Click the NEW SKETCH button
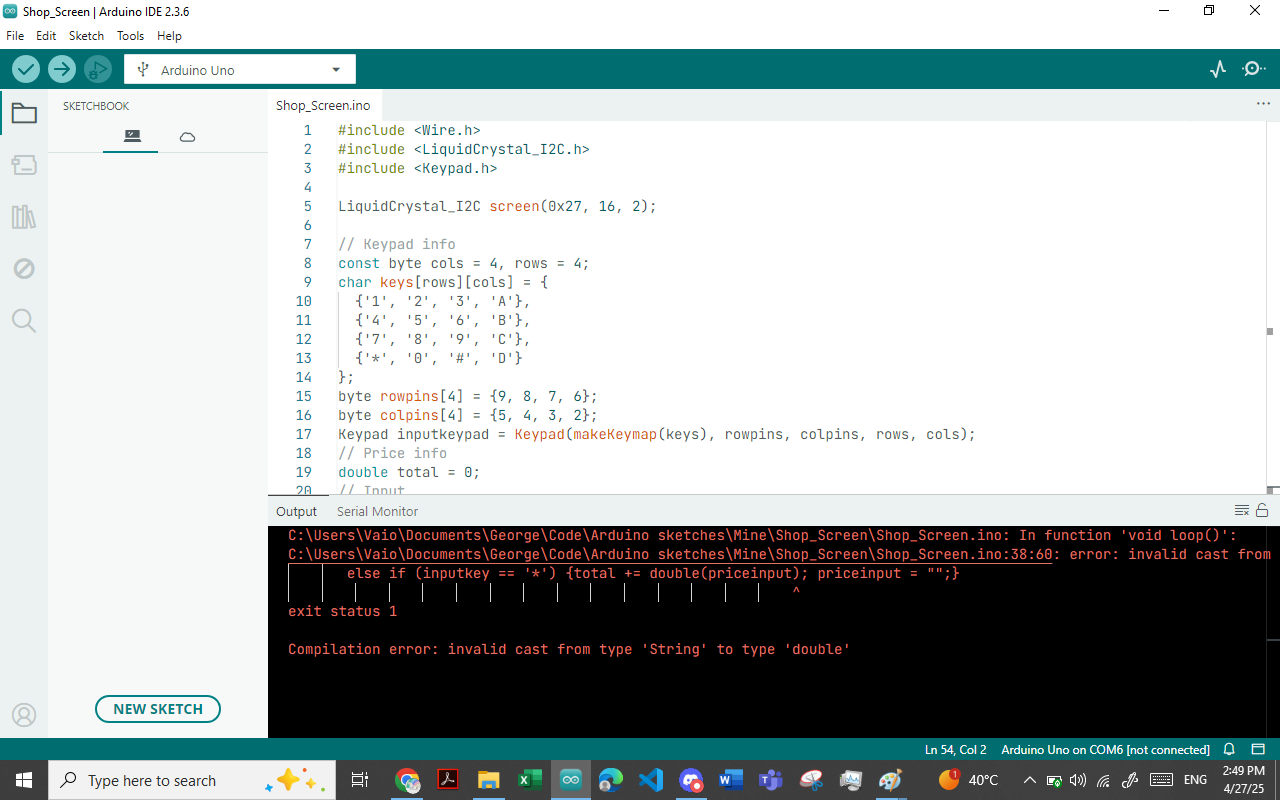1280x800 pixels. [x=158, y=709]
